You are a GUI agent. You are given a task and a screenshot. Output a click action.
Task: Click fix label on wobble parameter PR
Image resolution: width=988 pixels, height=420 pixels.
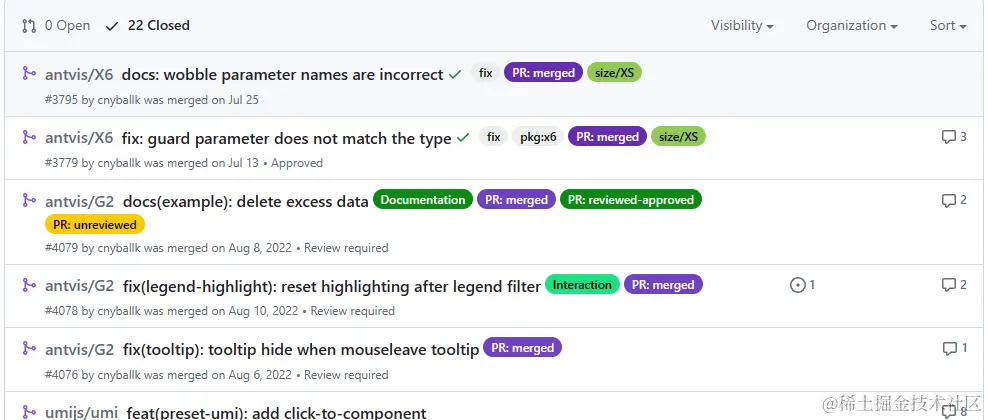[485, 72]
